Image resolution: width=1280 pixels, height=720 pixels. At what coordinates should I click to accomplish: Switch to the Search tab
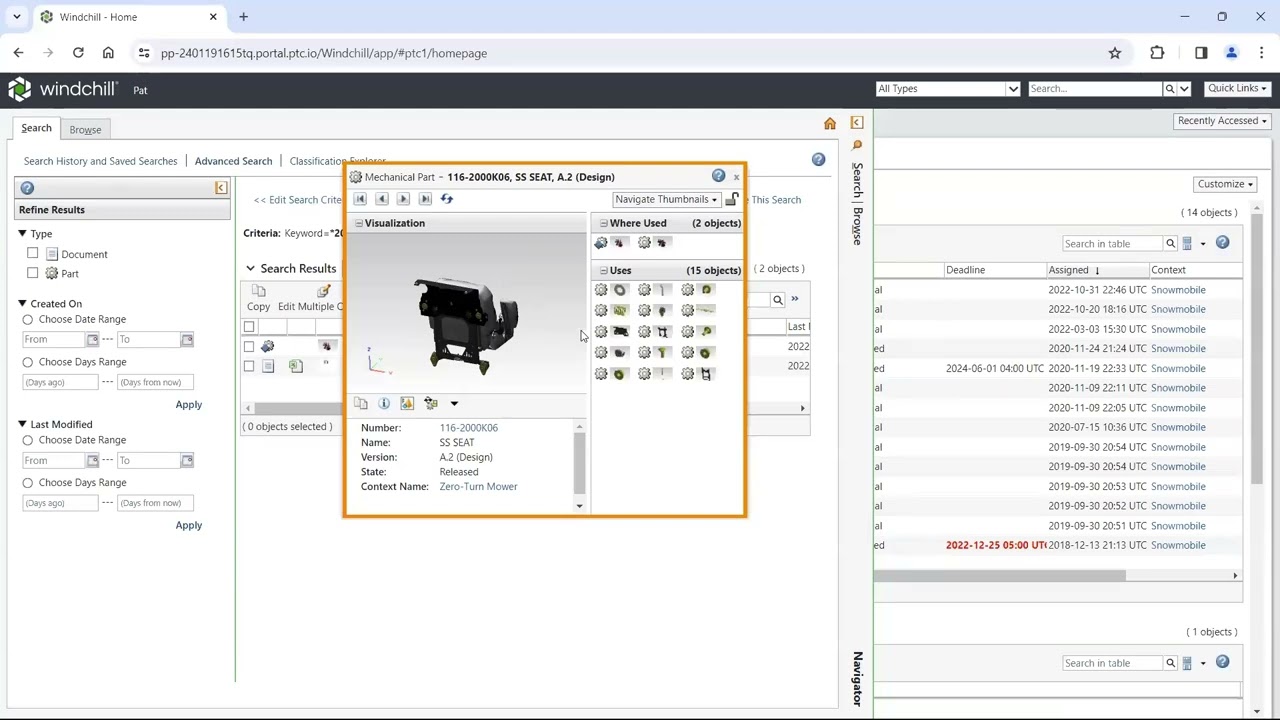(x=36, y=128)
